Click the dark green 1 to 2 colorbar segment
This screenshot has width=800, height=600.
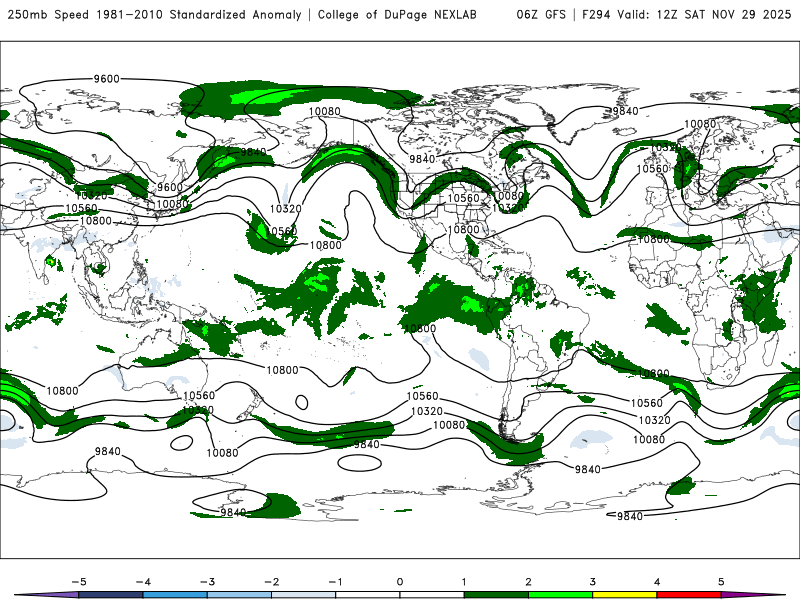496,595
